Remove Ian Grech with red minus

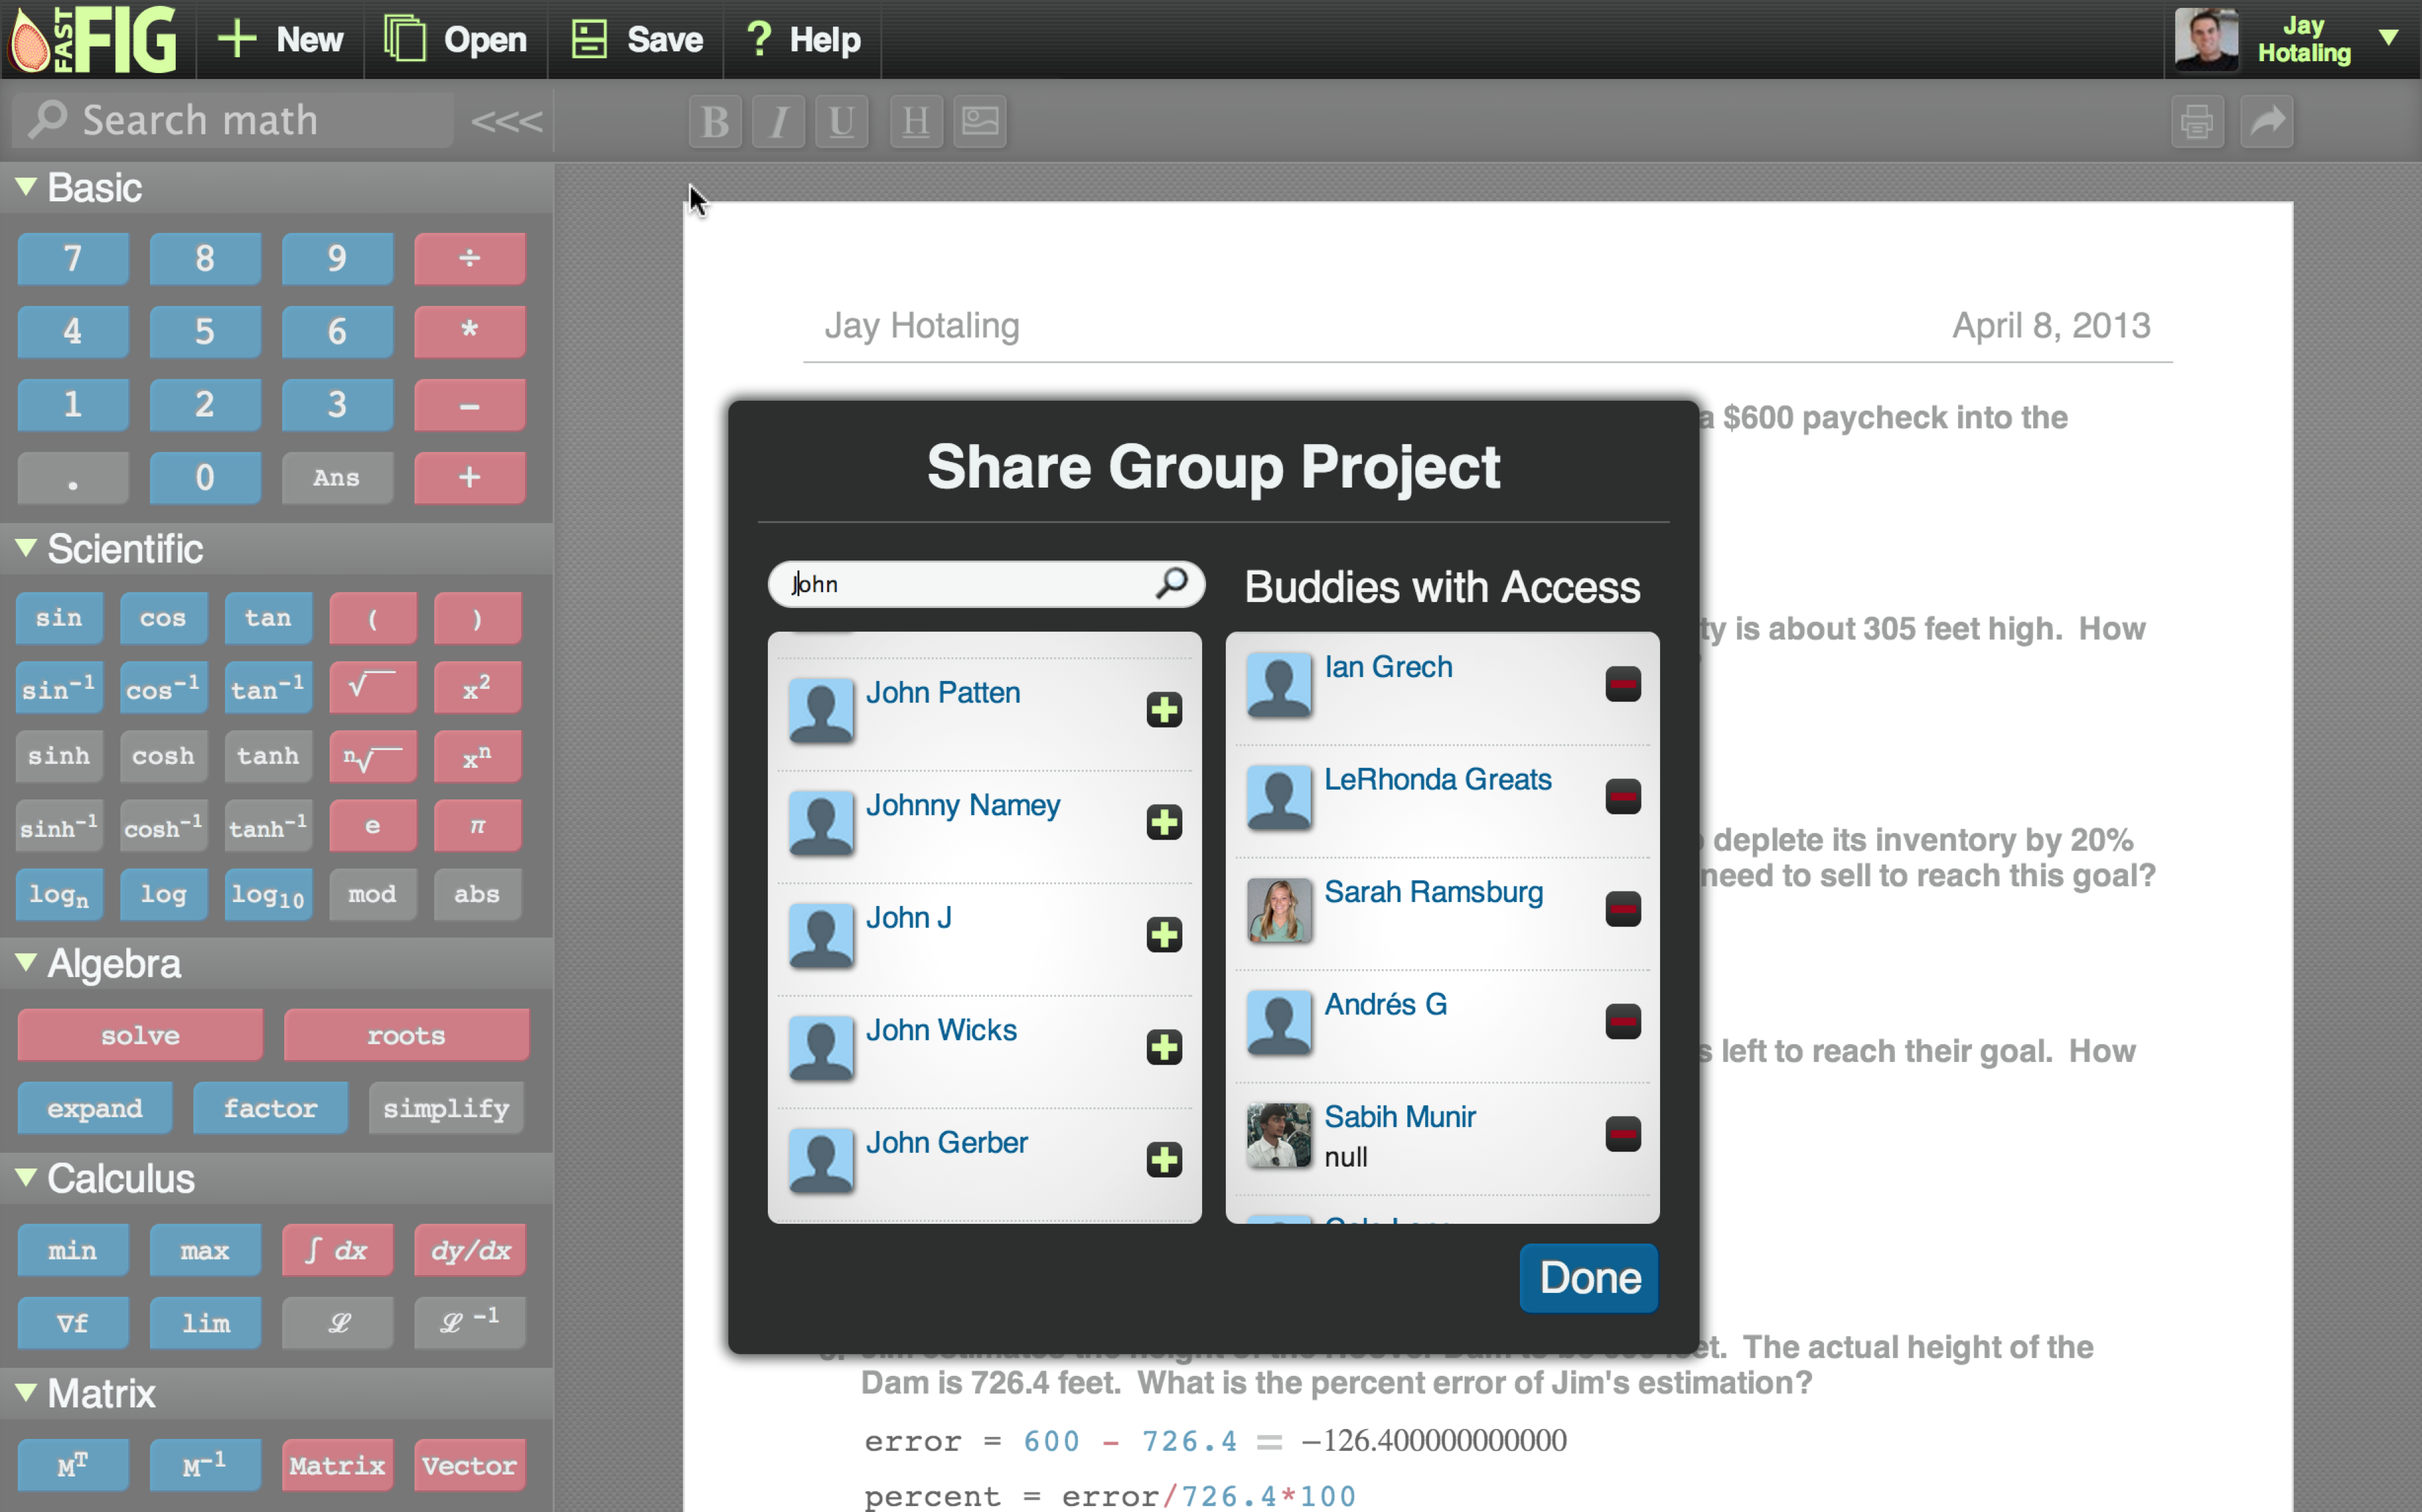point(1622,685)
